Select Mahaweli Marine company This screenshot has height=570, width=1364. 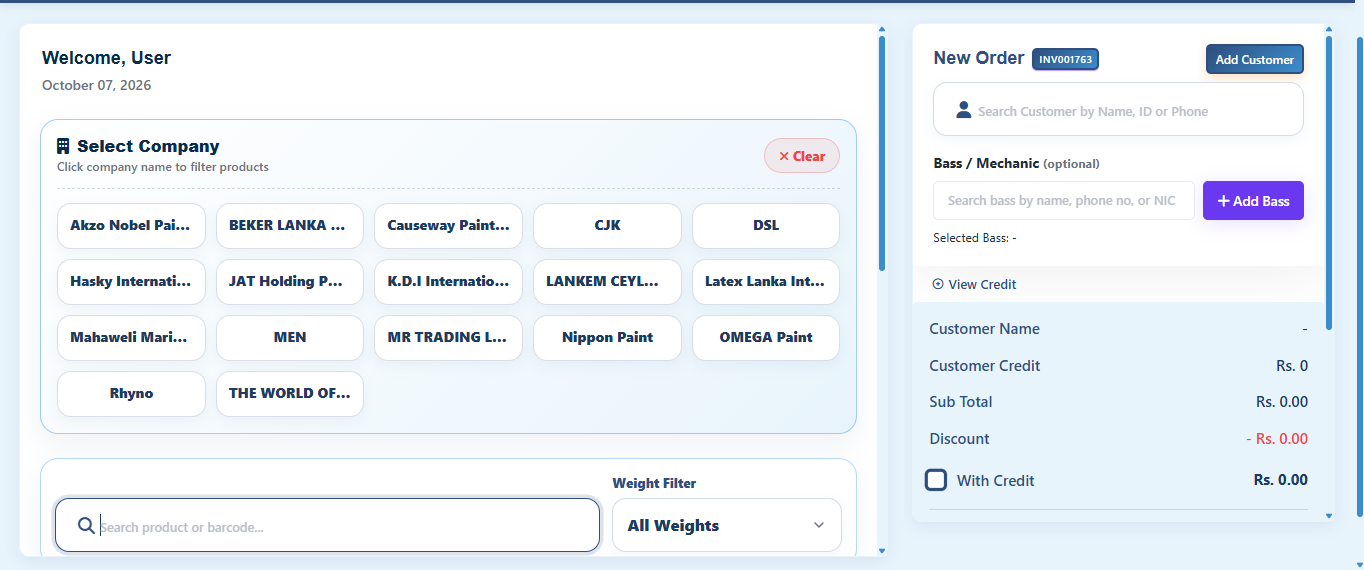pos(131,338)
